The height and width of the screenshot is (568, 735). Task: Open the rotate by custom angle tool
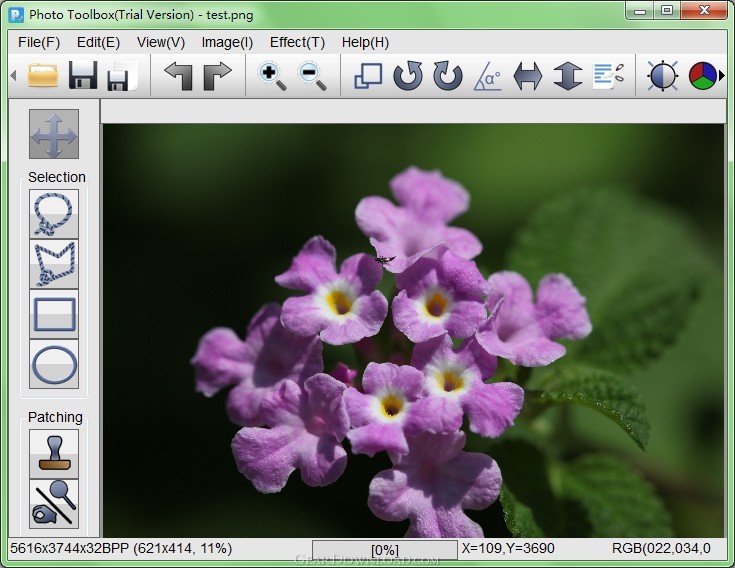point(488,76)
